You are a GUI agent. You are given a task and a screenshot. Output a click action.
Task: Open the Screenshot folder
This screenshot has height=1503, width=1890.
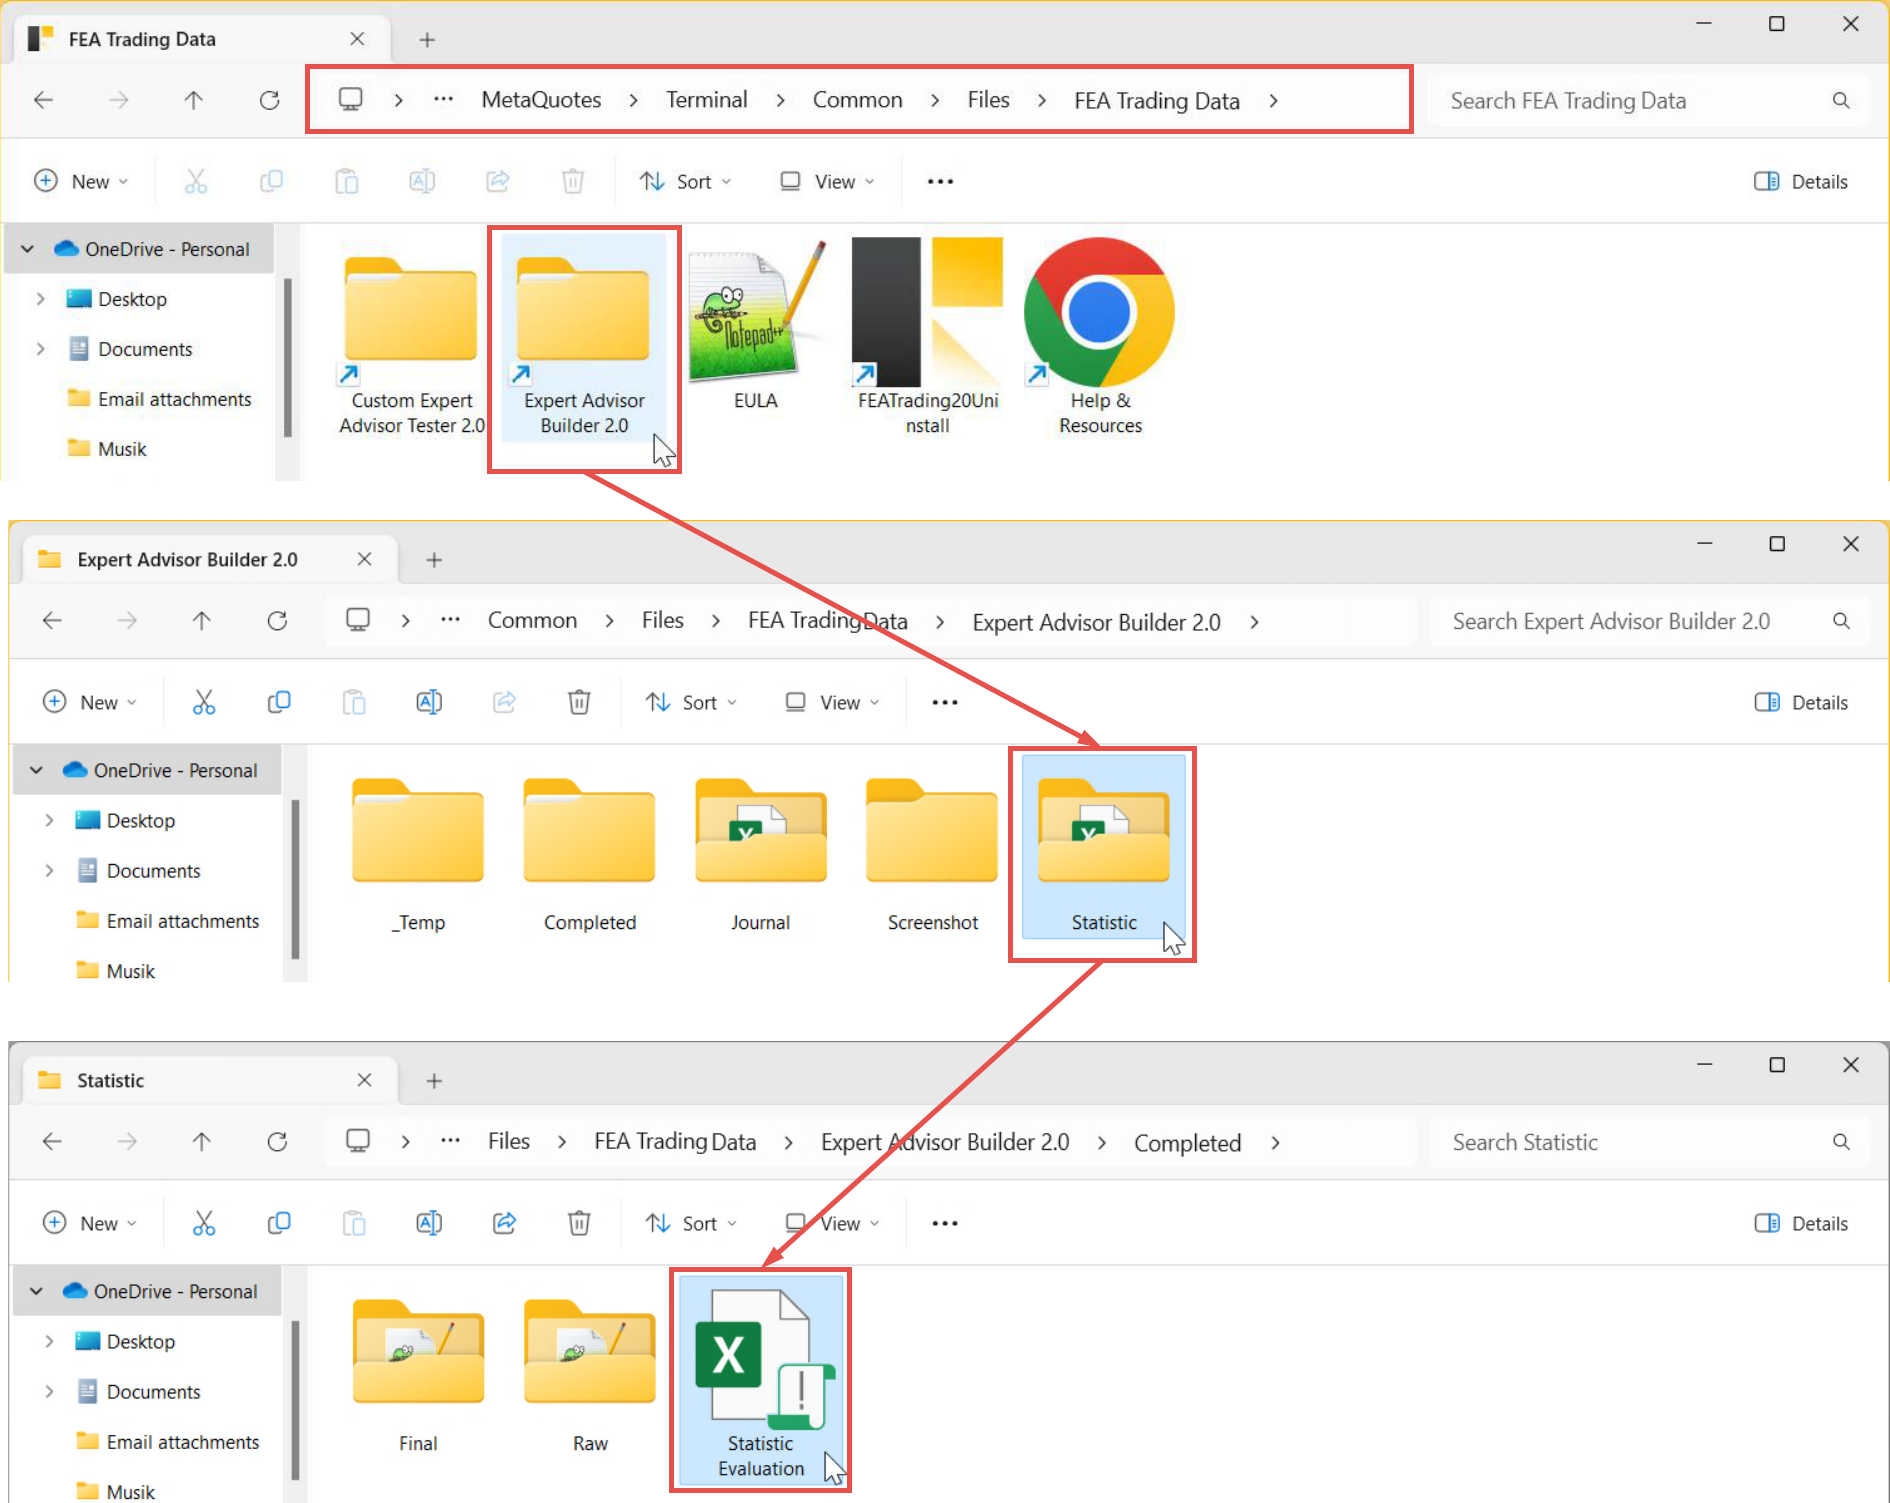tap(932, 855)
